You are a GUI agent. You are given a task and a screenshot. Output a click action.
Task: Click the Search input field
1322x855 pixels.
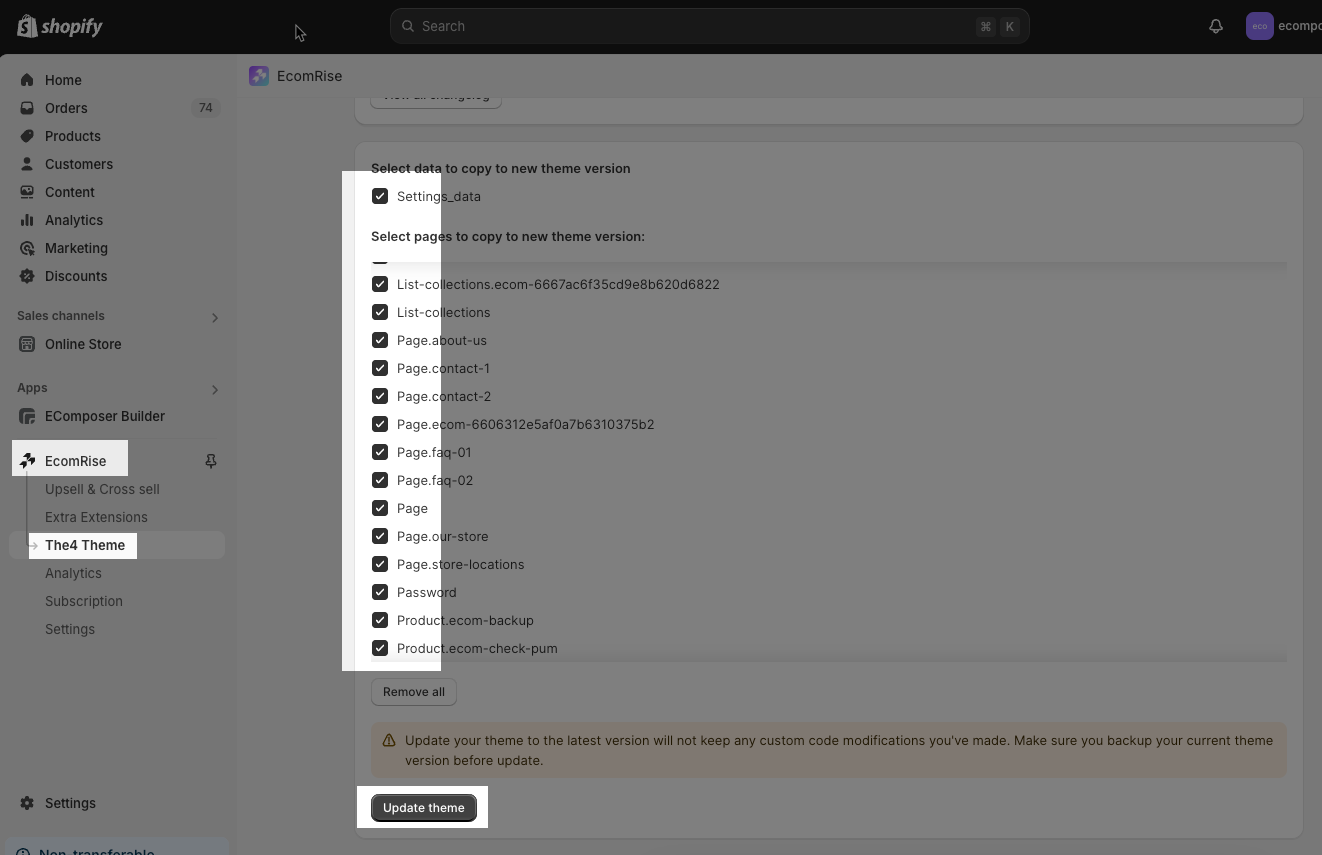(x=710, y=26)
